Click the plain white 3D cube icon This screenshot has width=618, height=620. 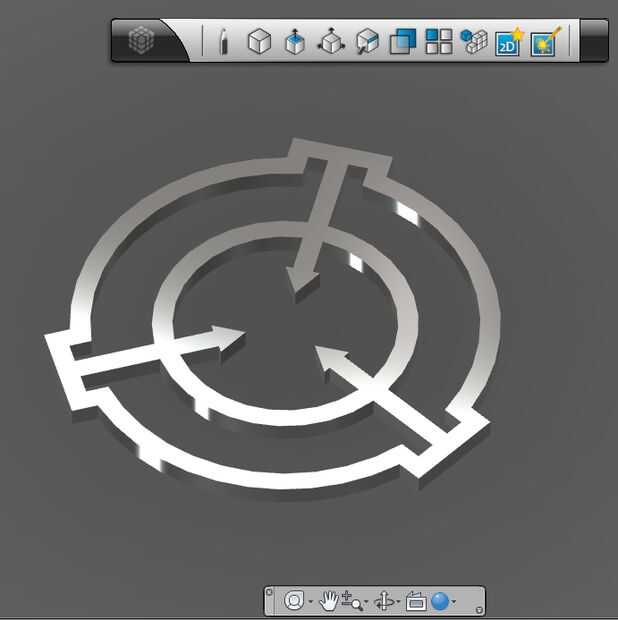(259, 41)
